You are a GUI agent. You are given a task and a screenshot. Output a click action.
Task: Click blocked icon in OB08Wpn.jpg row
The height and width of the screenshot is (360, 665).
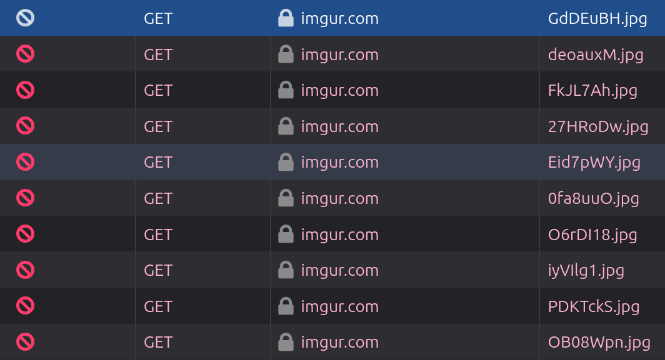pos(25,342)
